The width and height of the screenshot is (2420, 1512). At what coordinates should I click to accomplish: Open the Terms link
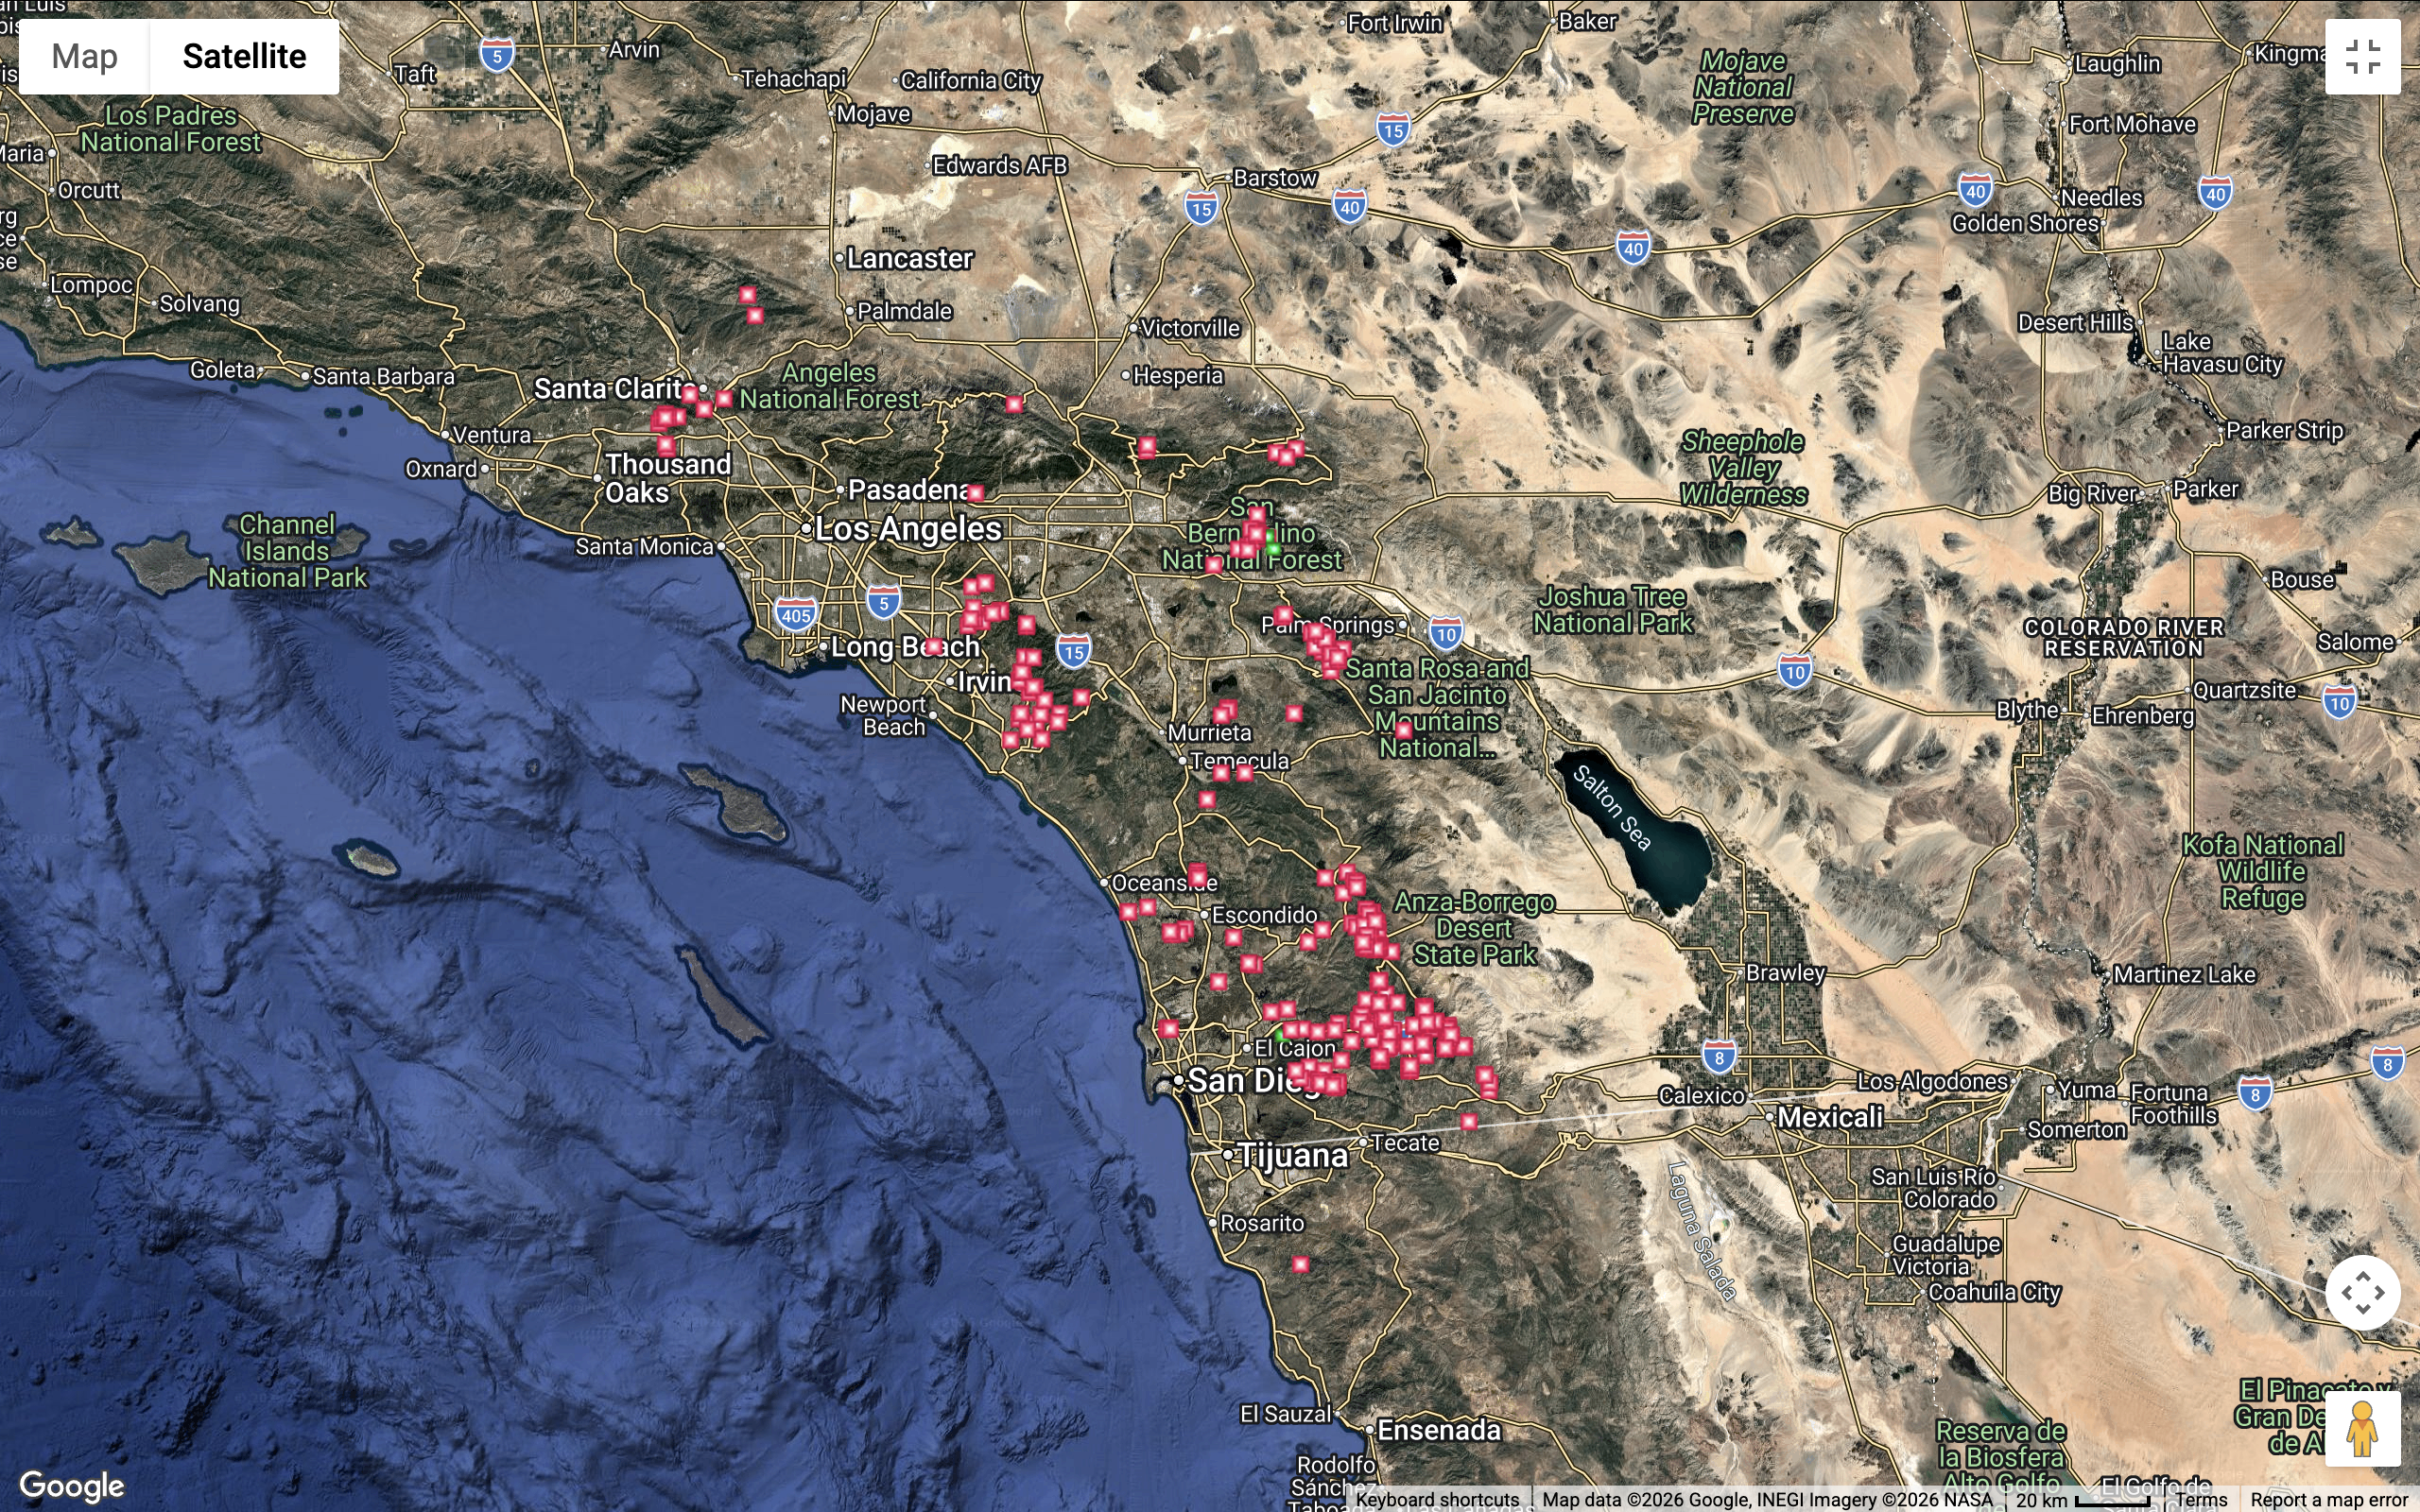[2201, 1500]
